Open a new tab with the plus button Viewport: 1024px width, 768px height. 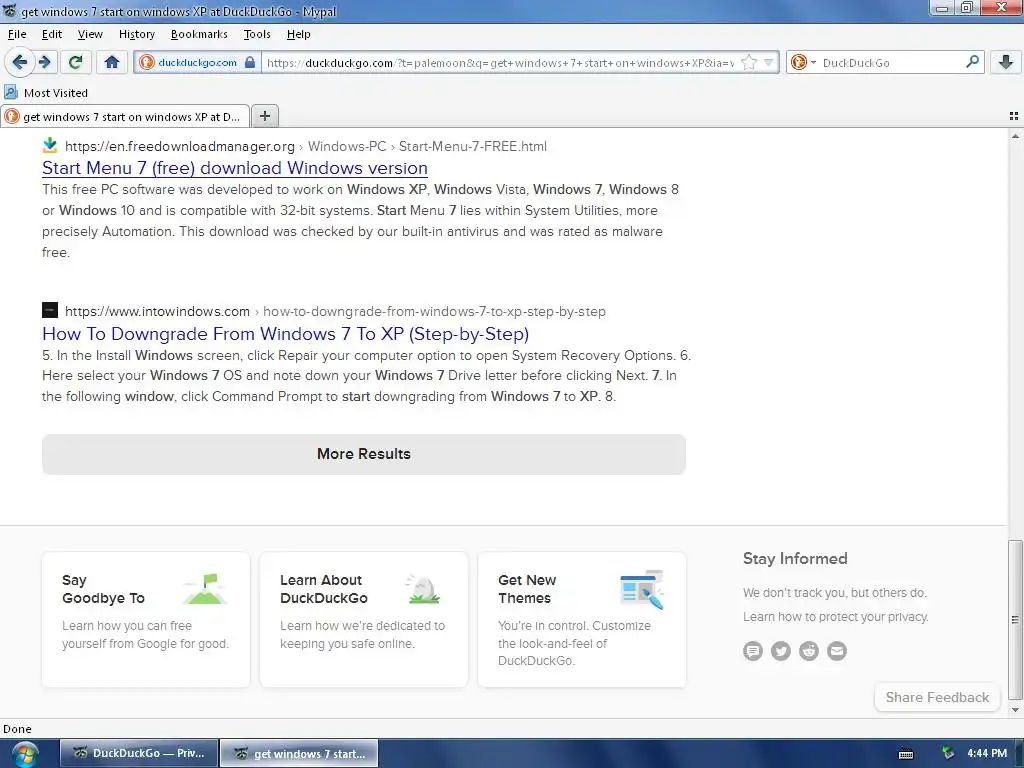coord(264,116)
